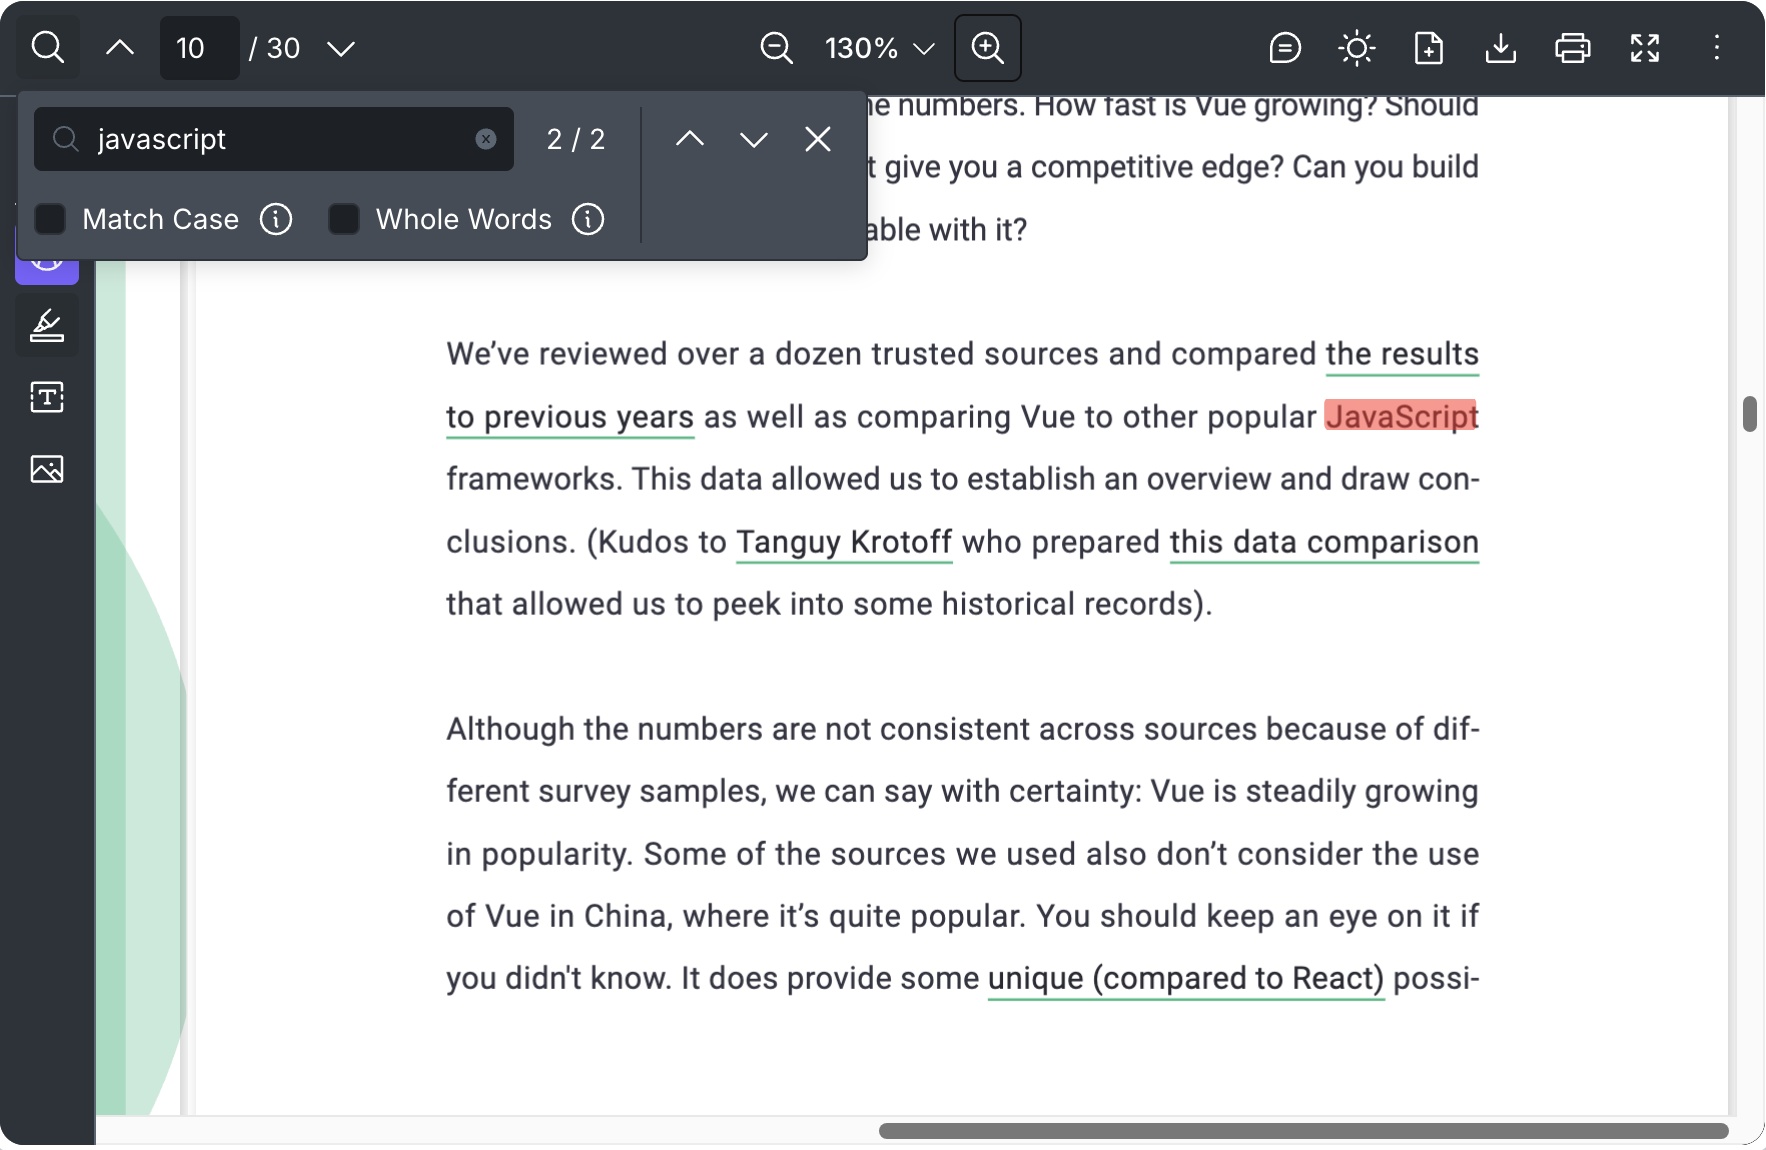Image resolution: width=1766 pixels, height=1150 pixels.
Task: Open "unique (compared to React)" link
Action: click(x=1186, y=978)
